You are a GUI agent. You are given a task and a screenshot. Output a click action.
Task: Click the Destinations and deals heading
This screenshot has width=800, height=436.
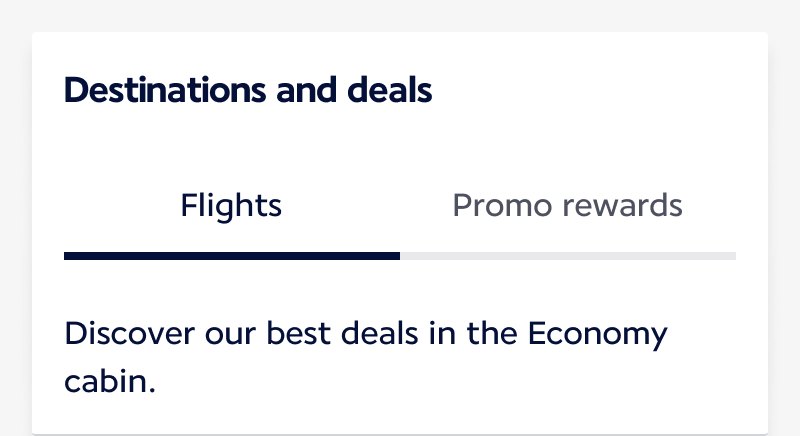(x=248, y=91)
